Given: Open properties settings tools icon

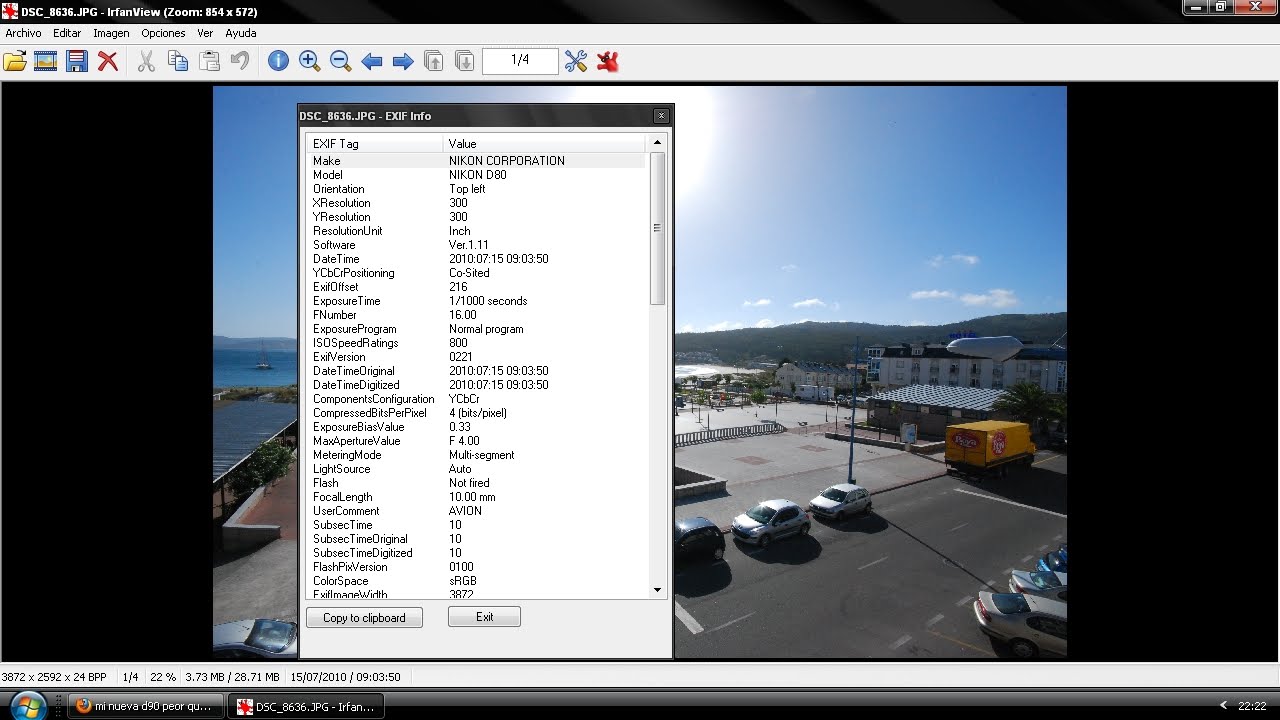Looking at the screenshot, I should 576,62.
